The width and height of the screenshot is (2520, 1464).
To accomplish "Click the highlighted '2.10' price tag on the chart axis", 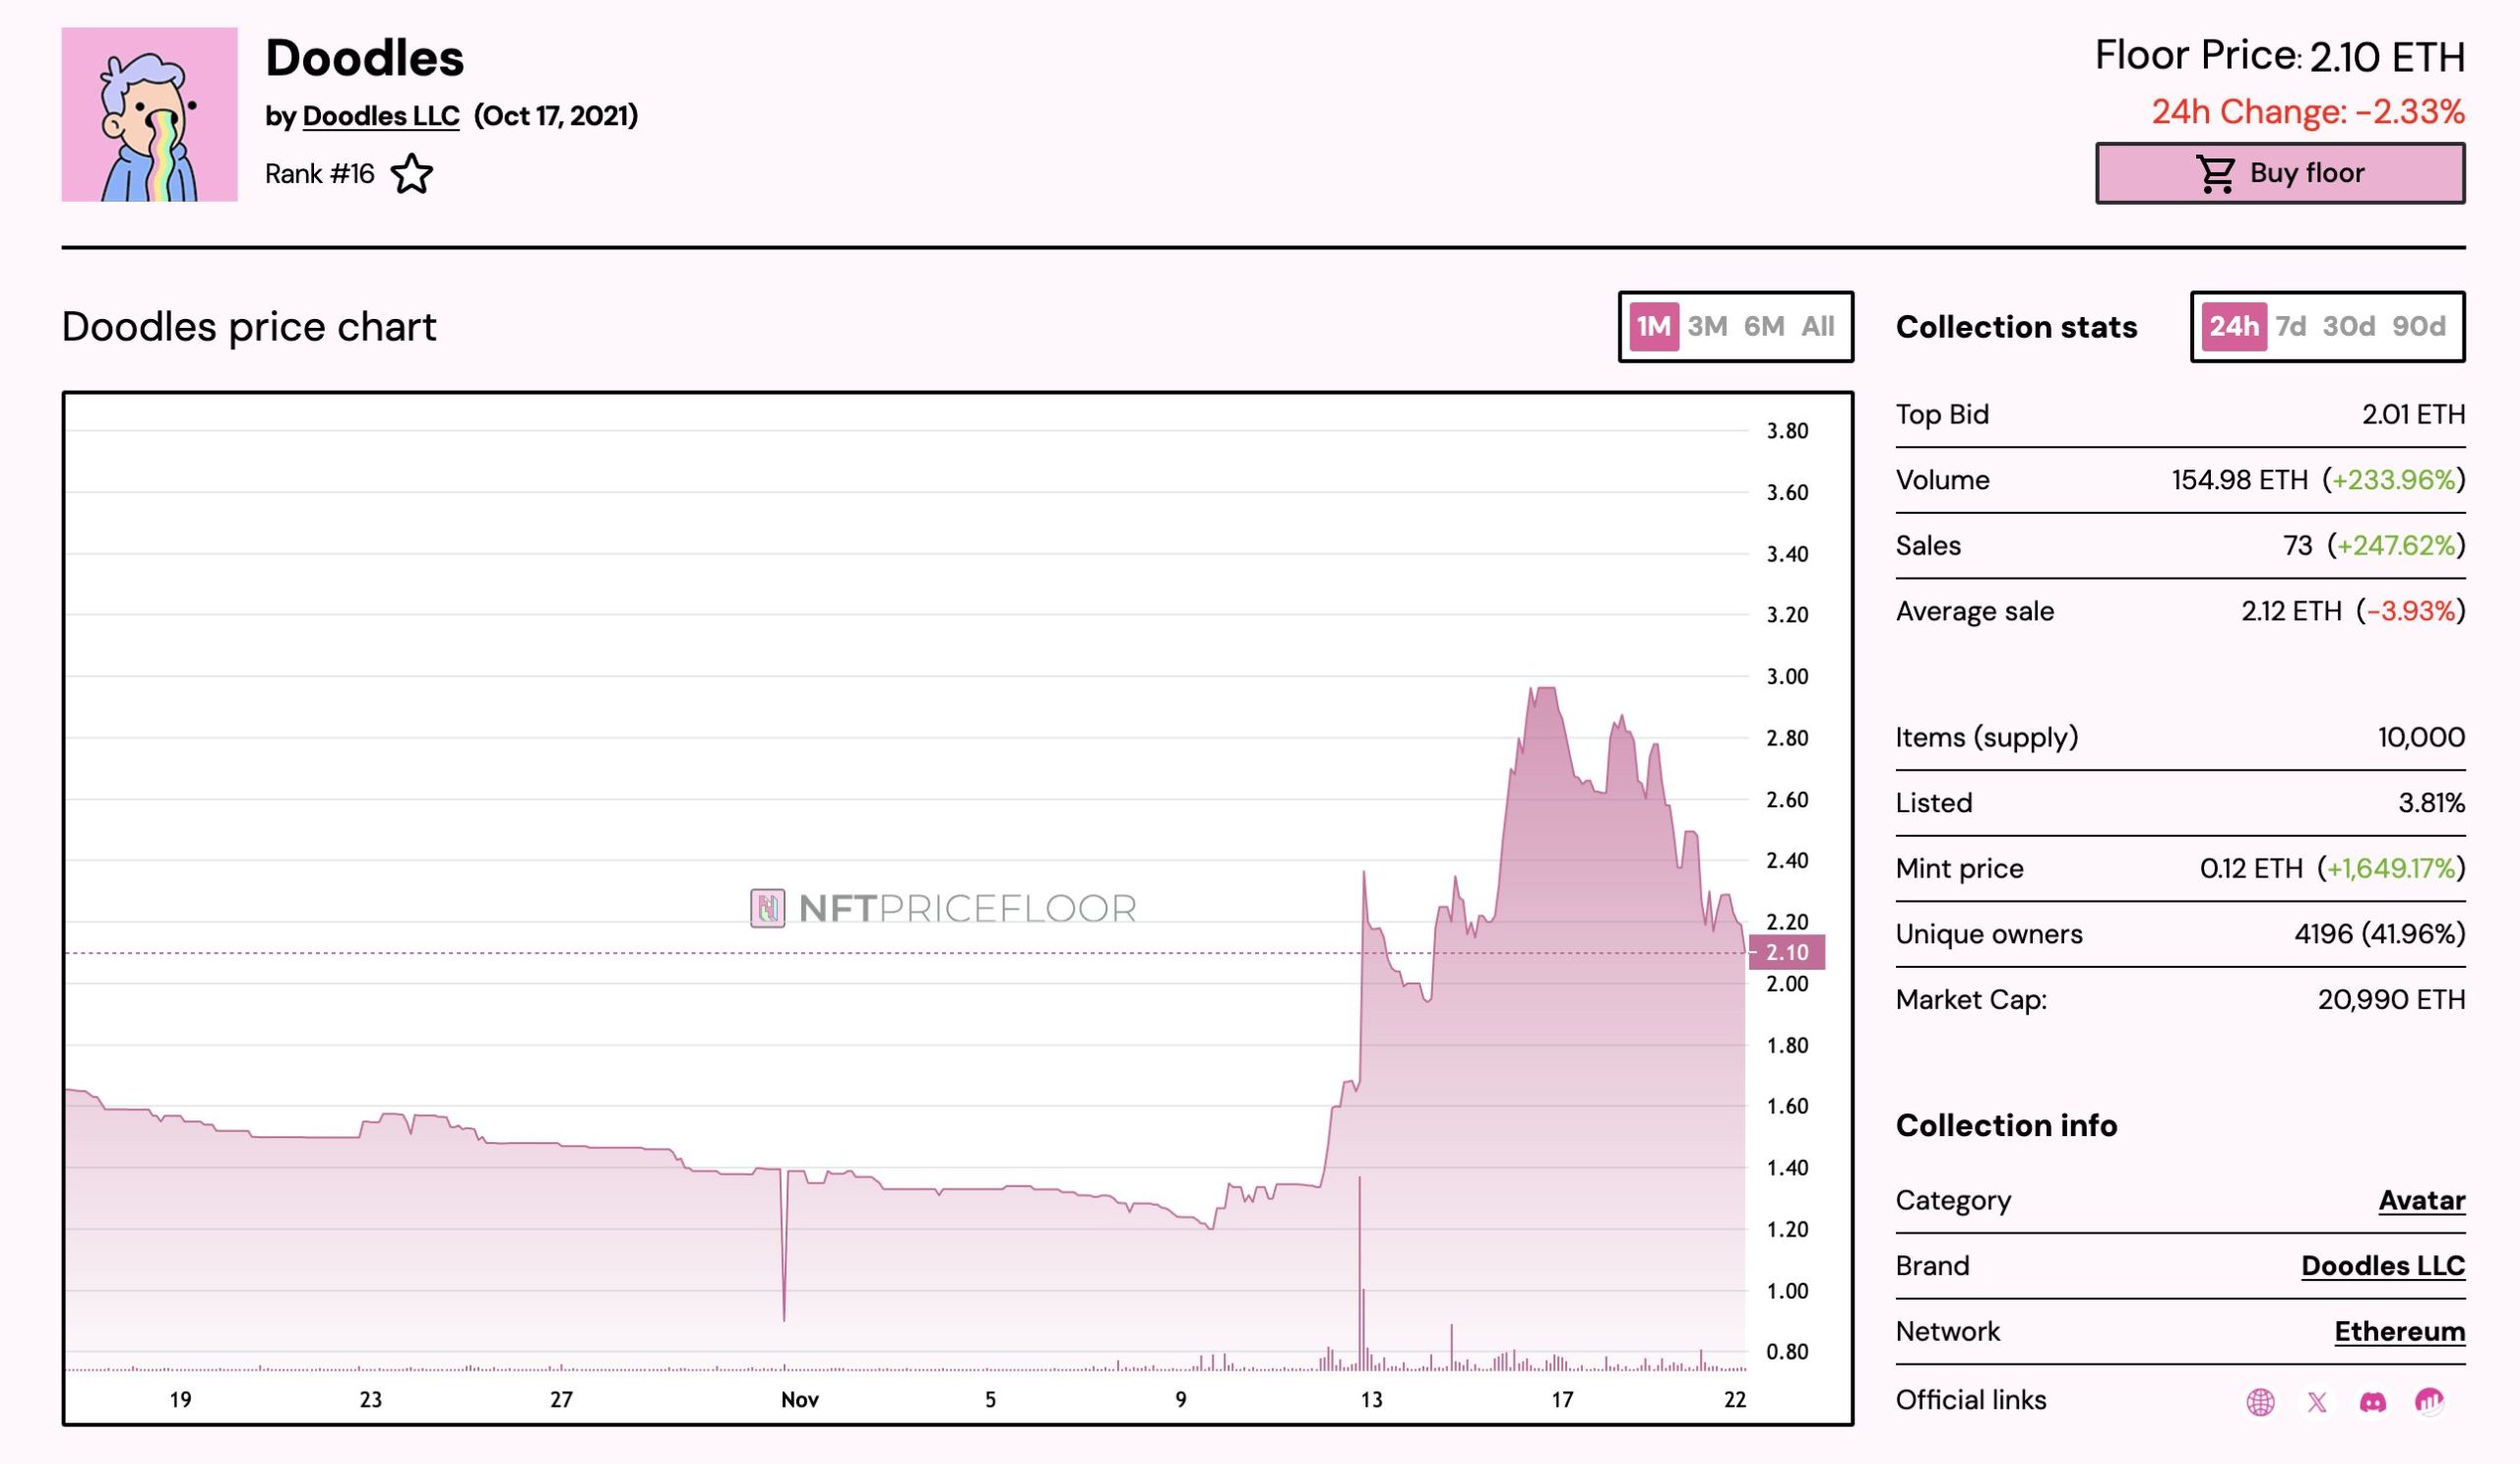I will click(1787, 953).
